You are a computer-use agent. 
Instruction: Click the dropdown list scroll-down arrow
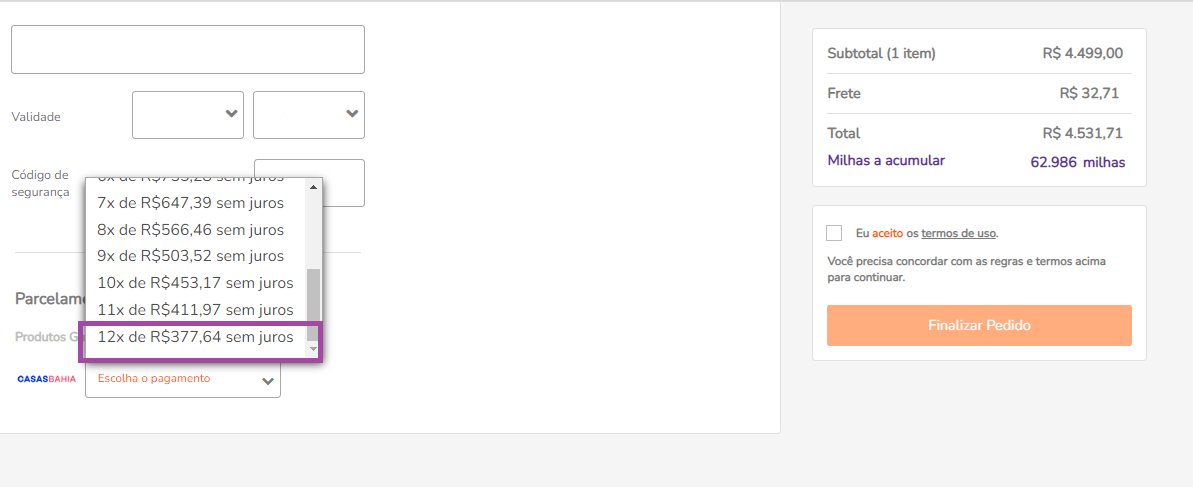(313, 349)
